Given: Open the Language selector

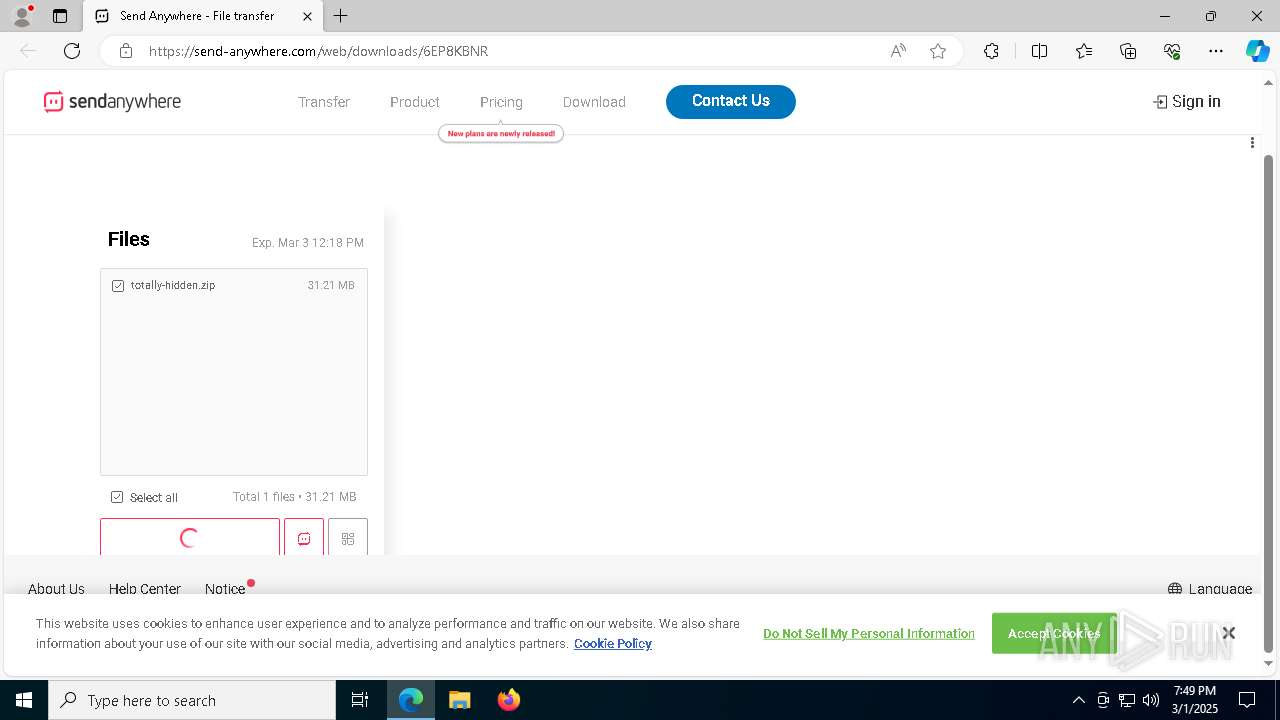Looking at the screenshot, I should click(1210, 589).
